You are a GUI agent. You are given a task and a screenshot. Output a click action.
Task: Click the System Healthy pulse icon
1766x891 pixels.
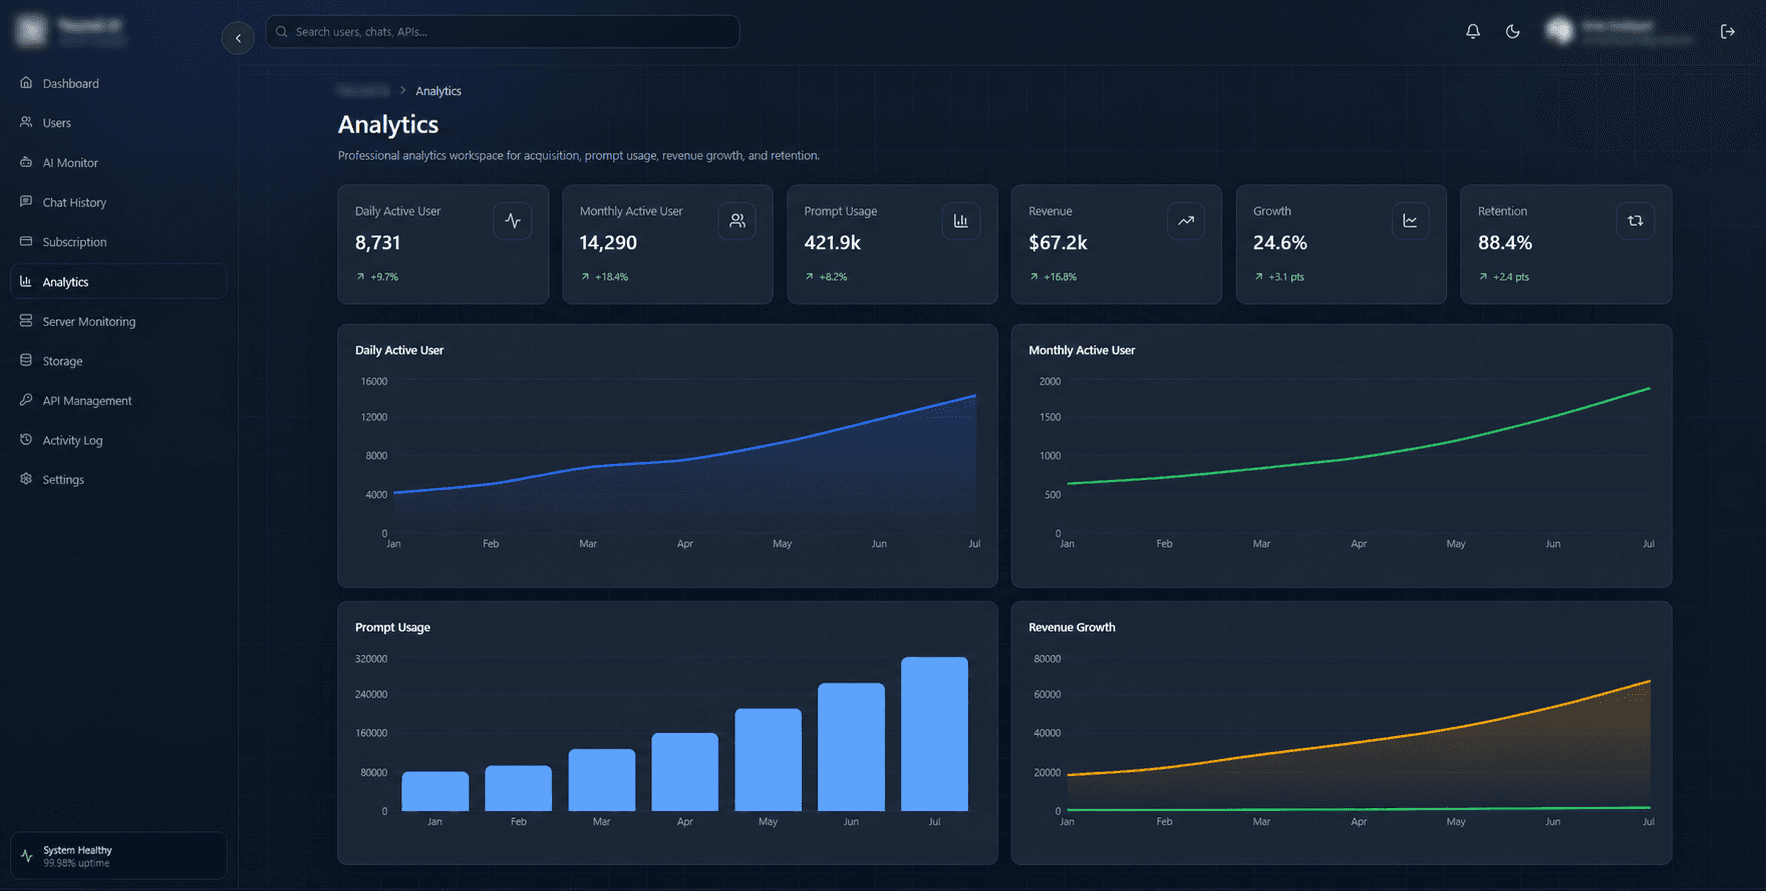pyautogui.click(x=27, y=856)
